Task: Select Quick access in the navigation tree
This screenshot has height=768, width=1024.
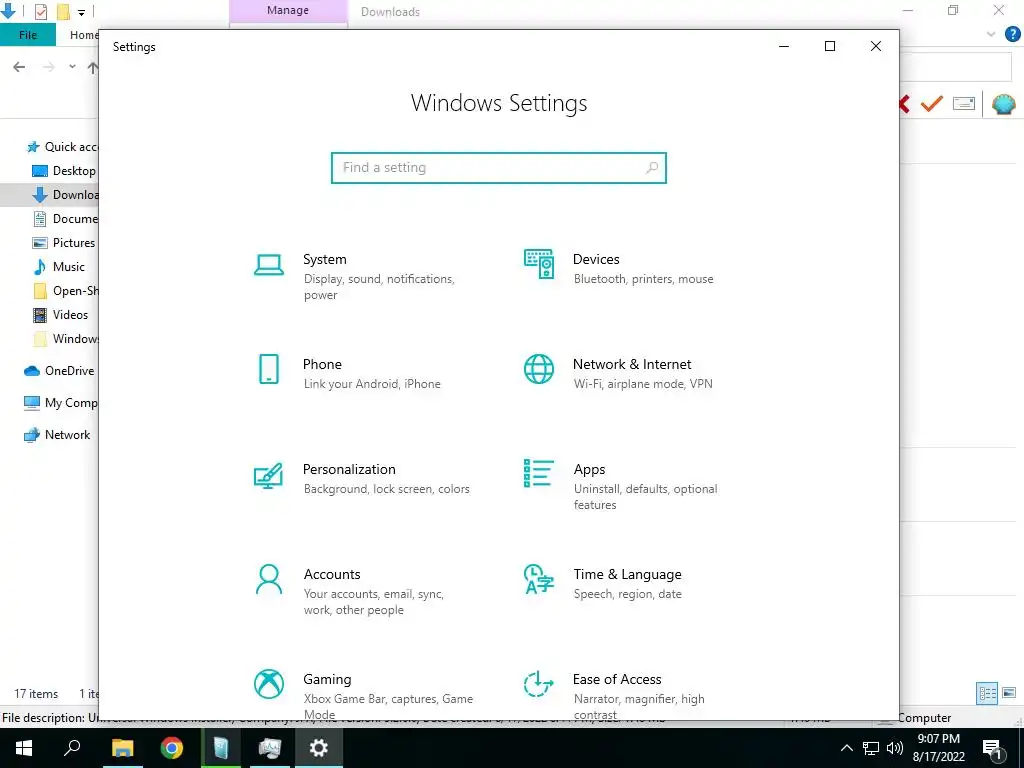Action: 62,147
